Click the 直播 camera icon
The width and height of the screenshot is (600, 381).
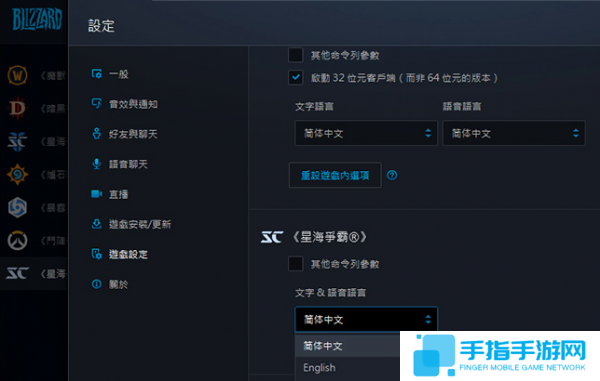[x=96, y=194]
